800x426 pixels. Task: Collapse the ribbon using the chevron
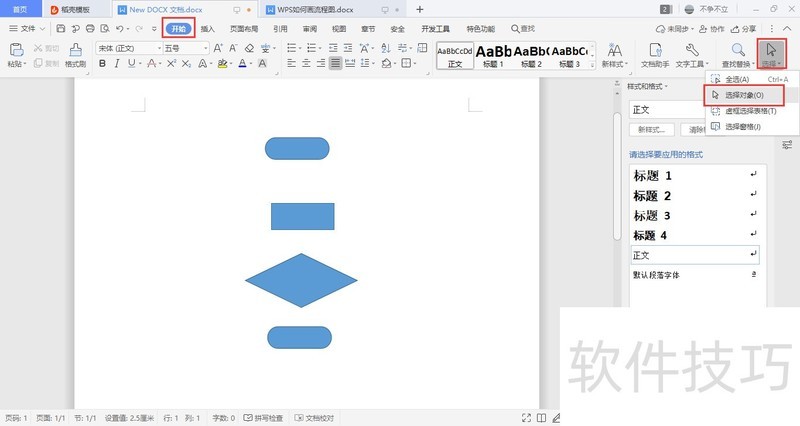tap(787, 29)
